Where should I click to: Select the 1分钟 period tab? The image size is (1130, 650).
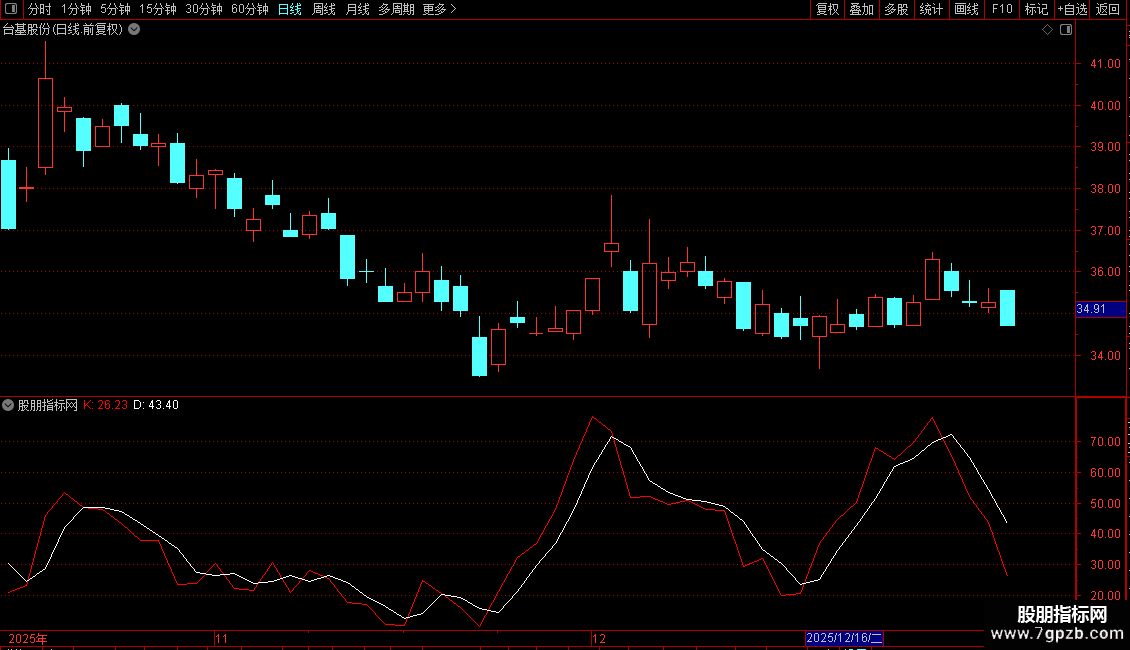pos(76,9)
